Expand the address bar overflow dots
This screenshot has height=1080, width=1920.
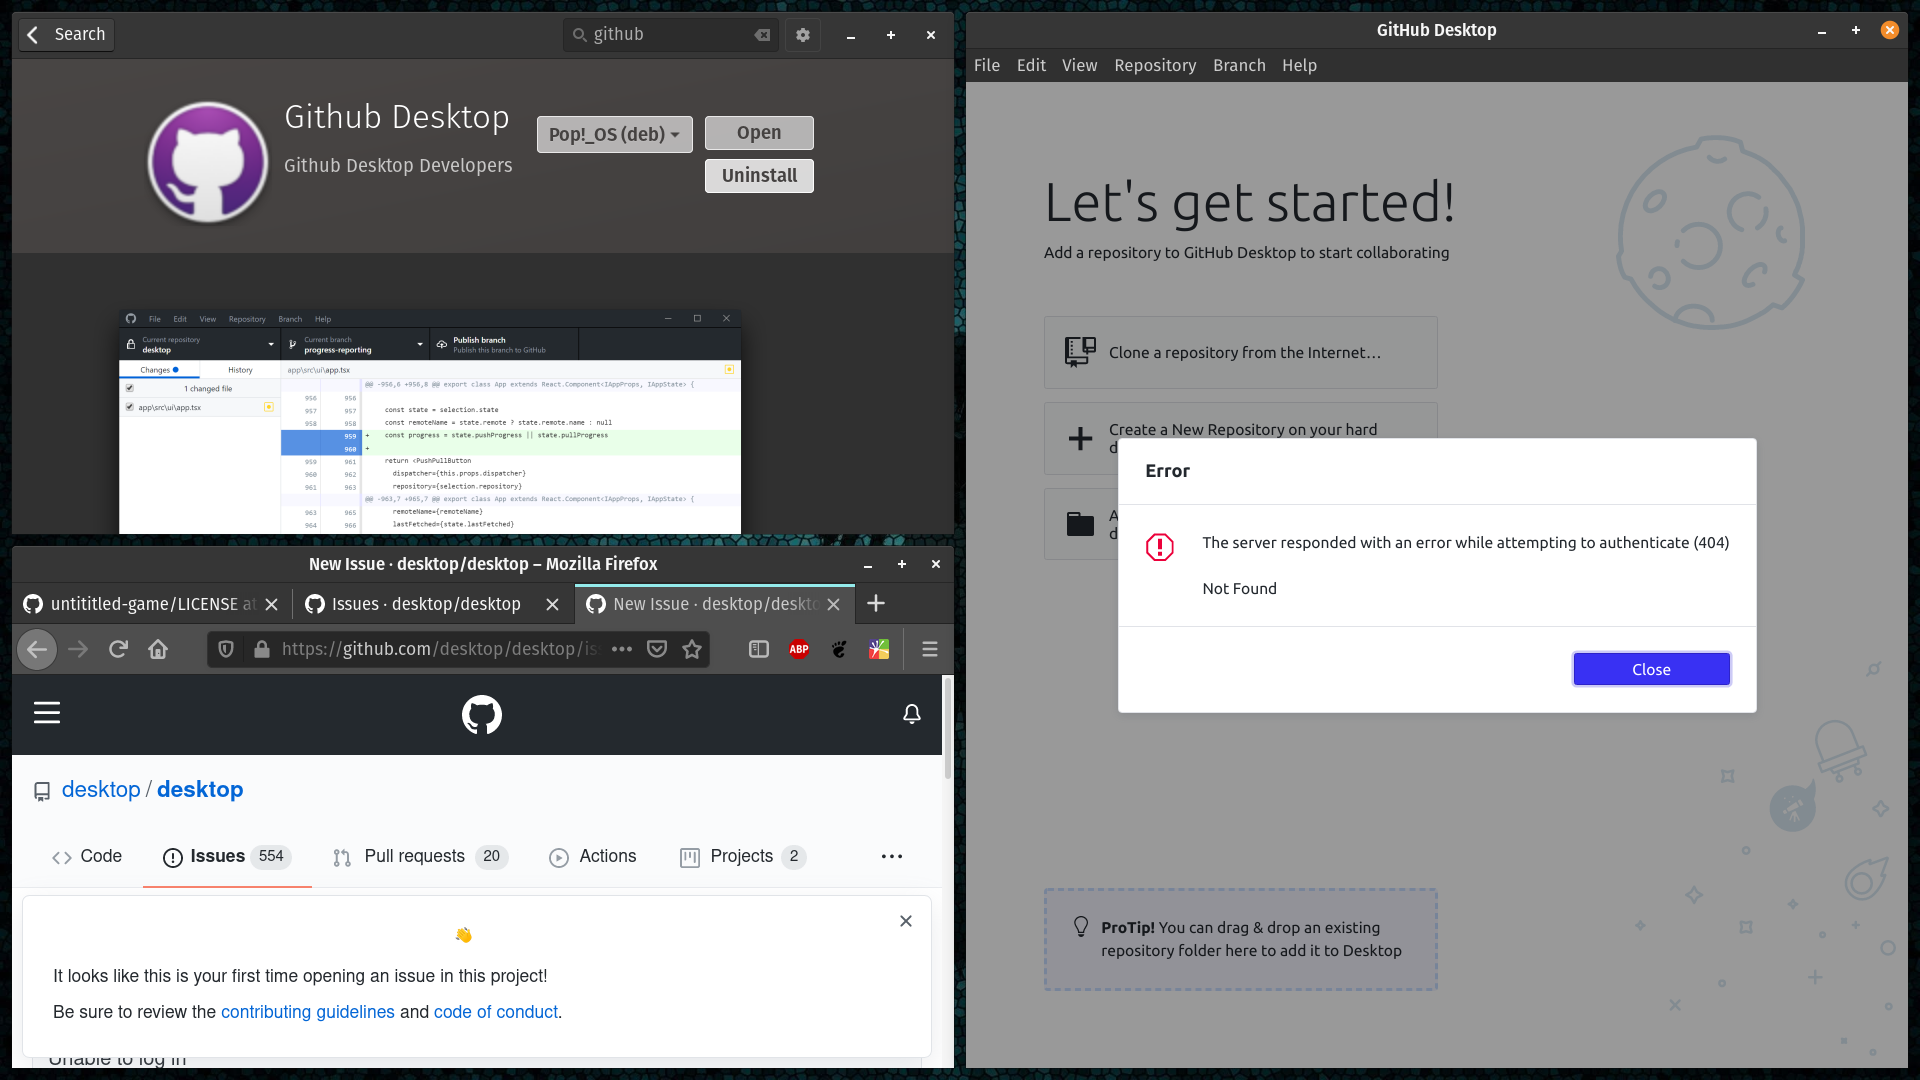[x=621, y=649]
